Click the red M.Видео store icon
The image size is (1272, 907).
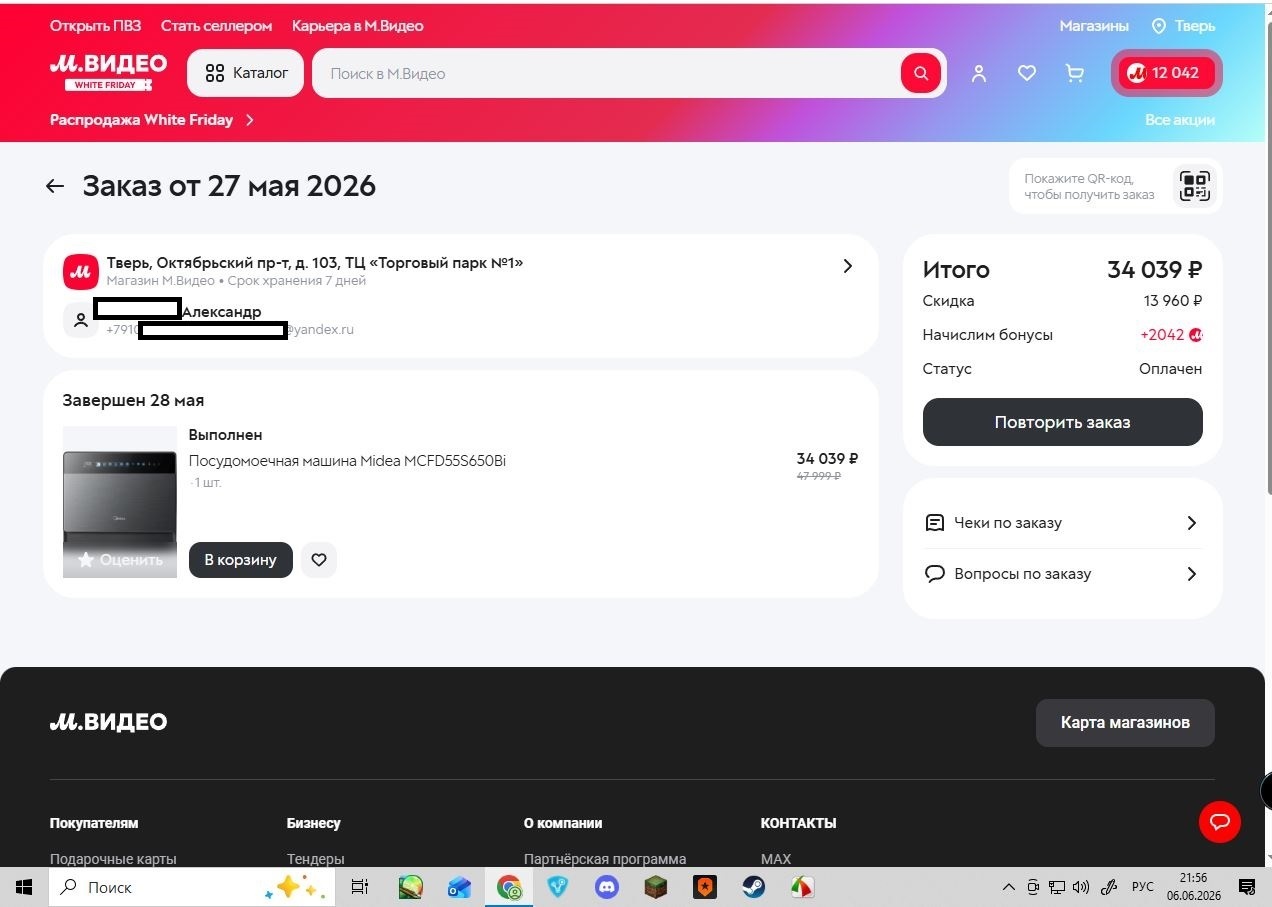(81, 271)
